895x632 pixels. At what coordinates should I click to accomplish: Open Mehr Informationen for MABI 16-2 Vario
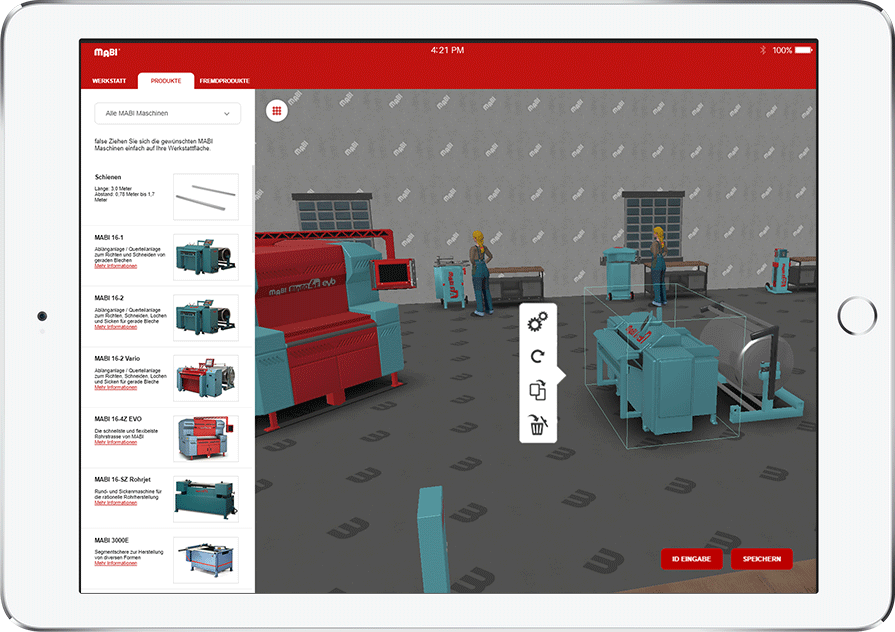115,388
